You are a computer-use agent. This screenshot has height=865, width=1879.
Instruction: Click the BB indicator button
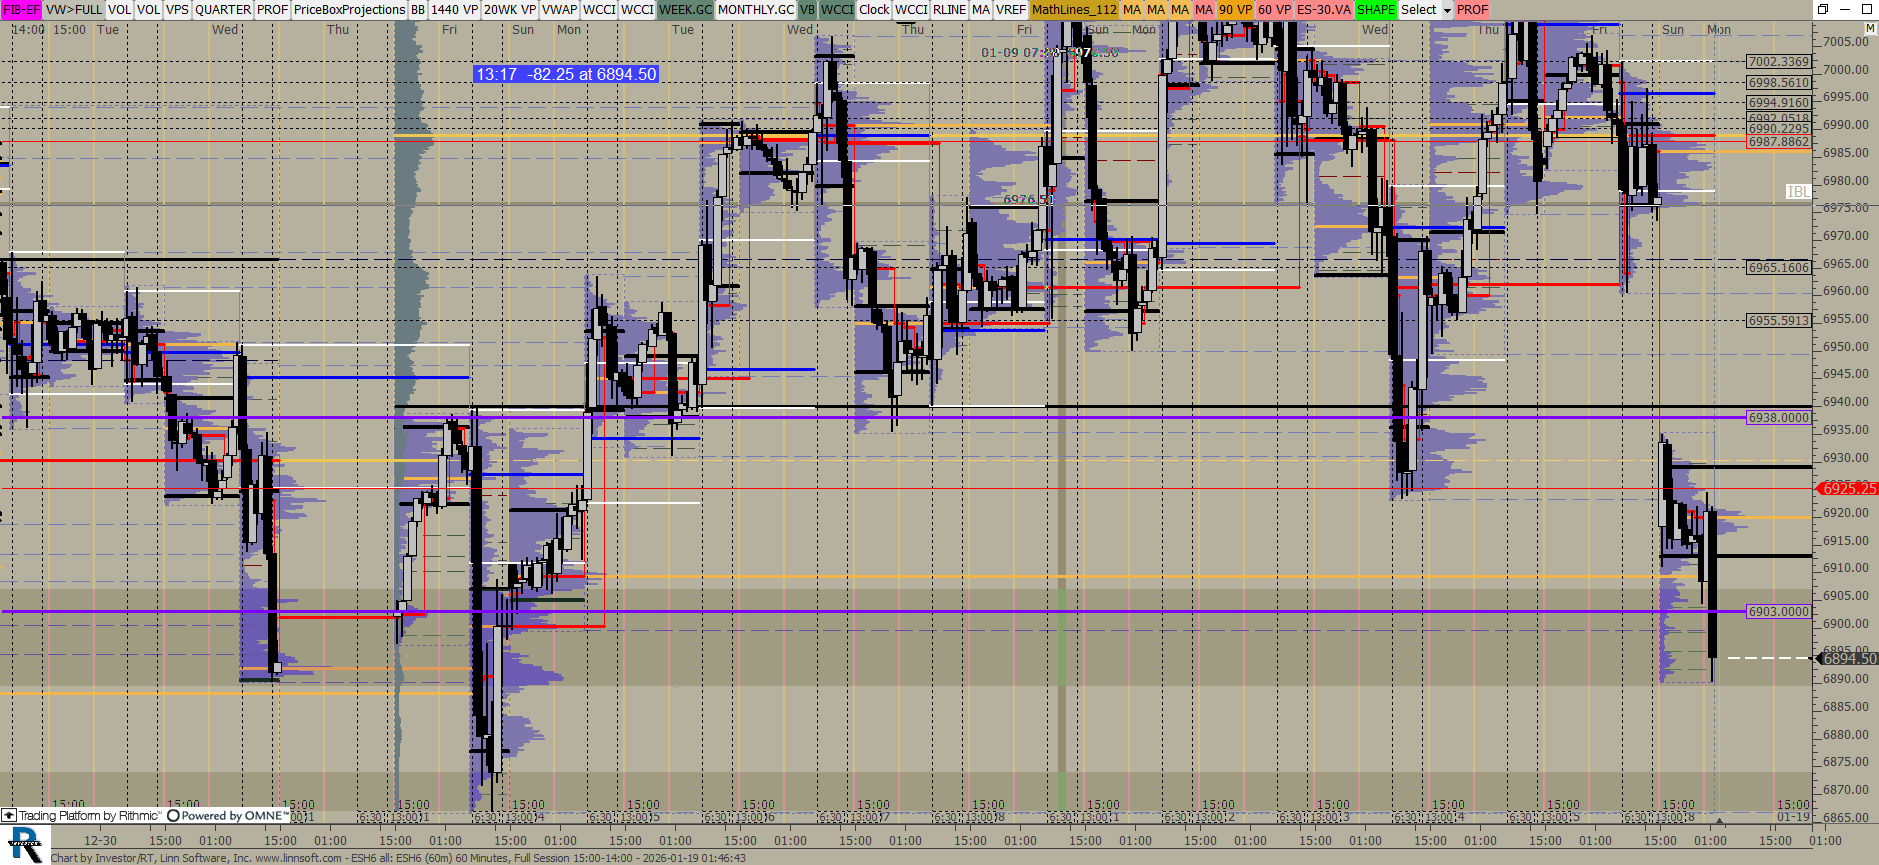[418, 10]
